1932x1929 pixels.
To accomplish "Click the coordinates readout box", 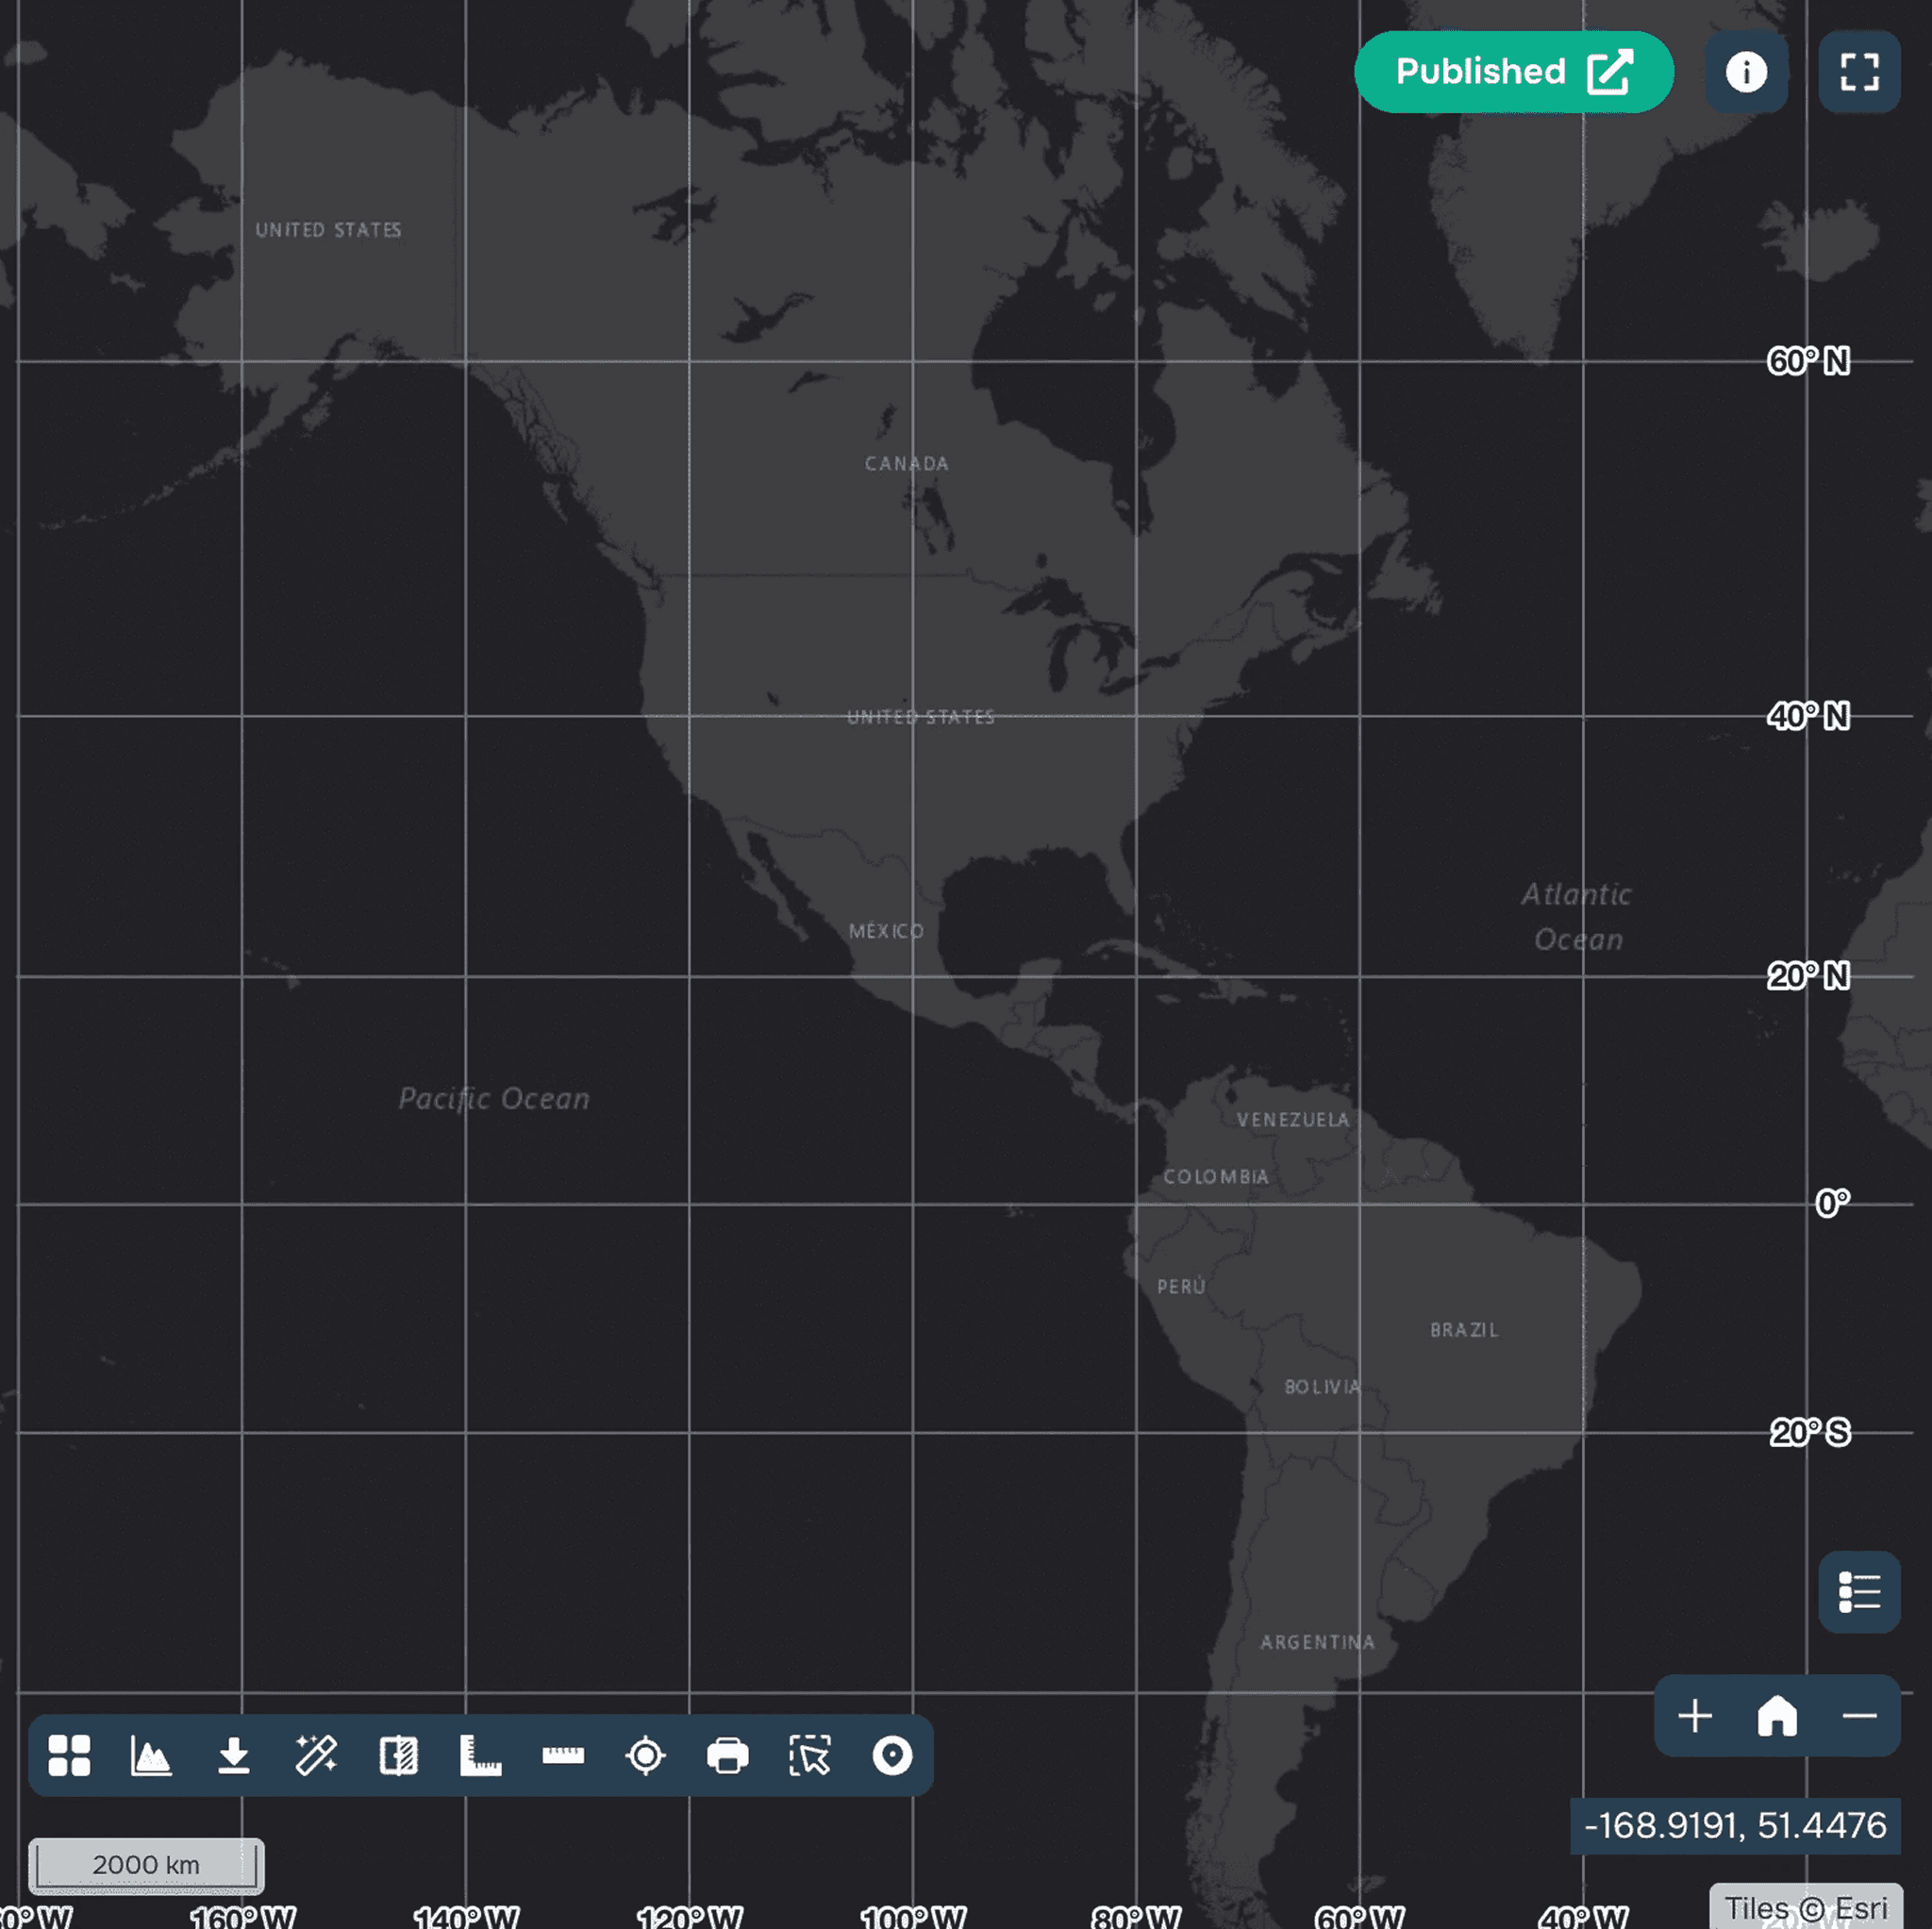I will tap(1735, 1825).
